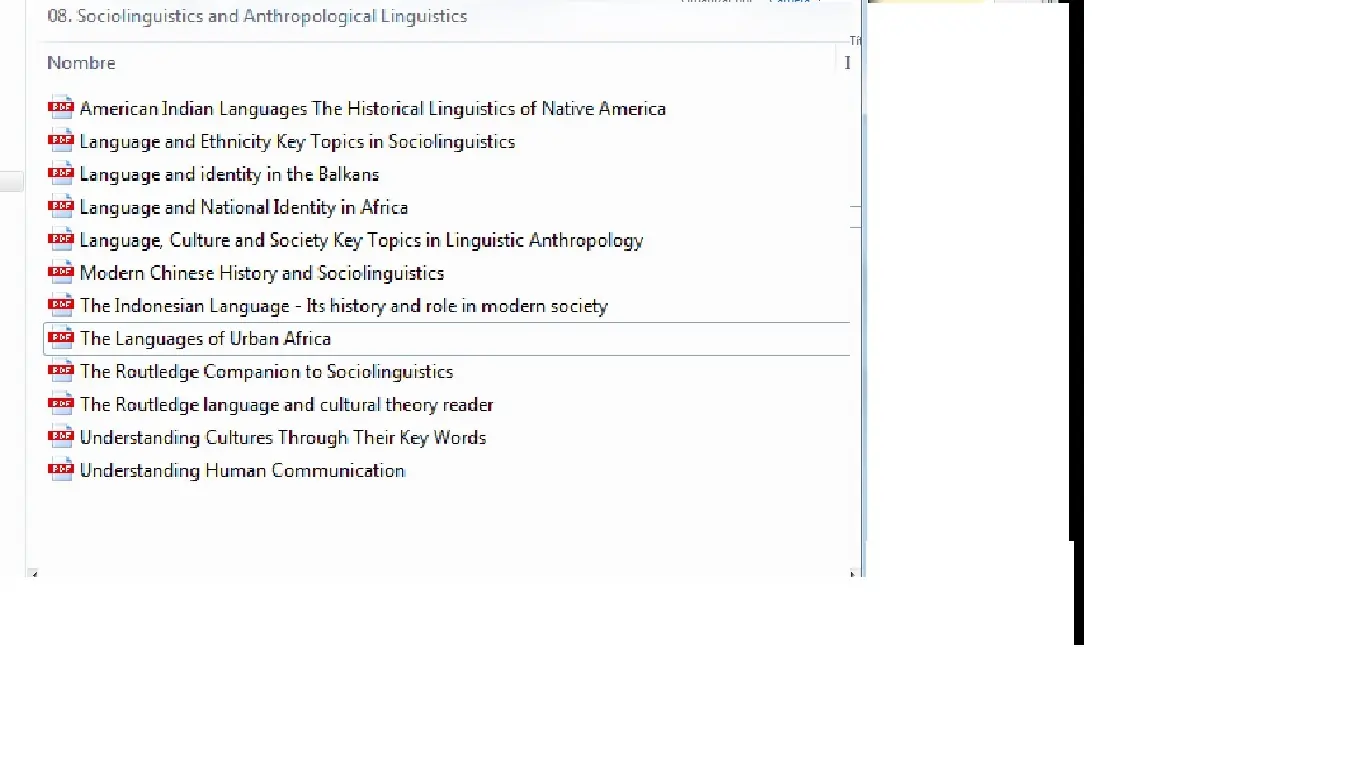Click PDF icon of Routledge language and cultural theory reader
1366x768 pixels.
(61, 405)
